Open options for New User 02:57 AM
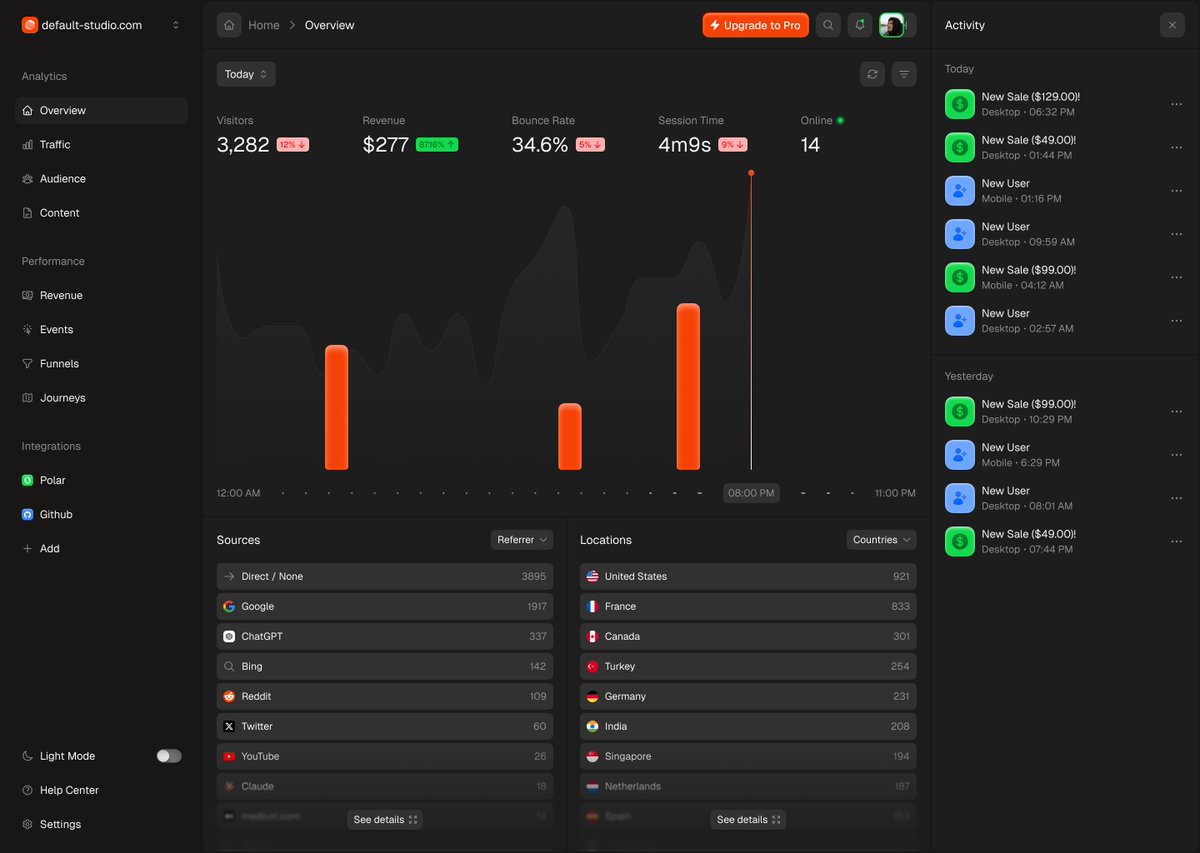This screenshot has width=1200, height=853. pyautogui.click(x=1176, y=320)
